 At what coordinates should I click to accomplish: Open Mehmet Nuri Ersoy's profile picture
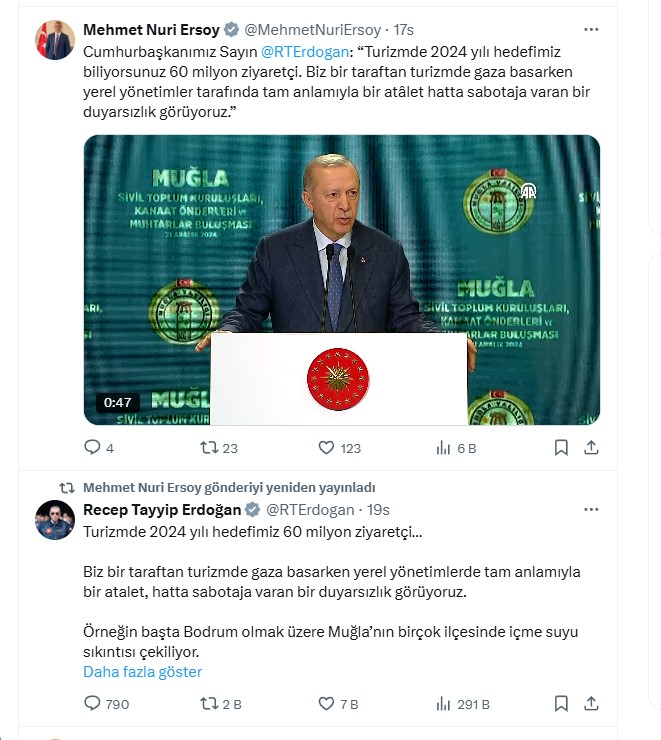pyautogui.click(x=55, y=40)
